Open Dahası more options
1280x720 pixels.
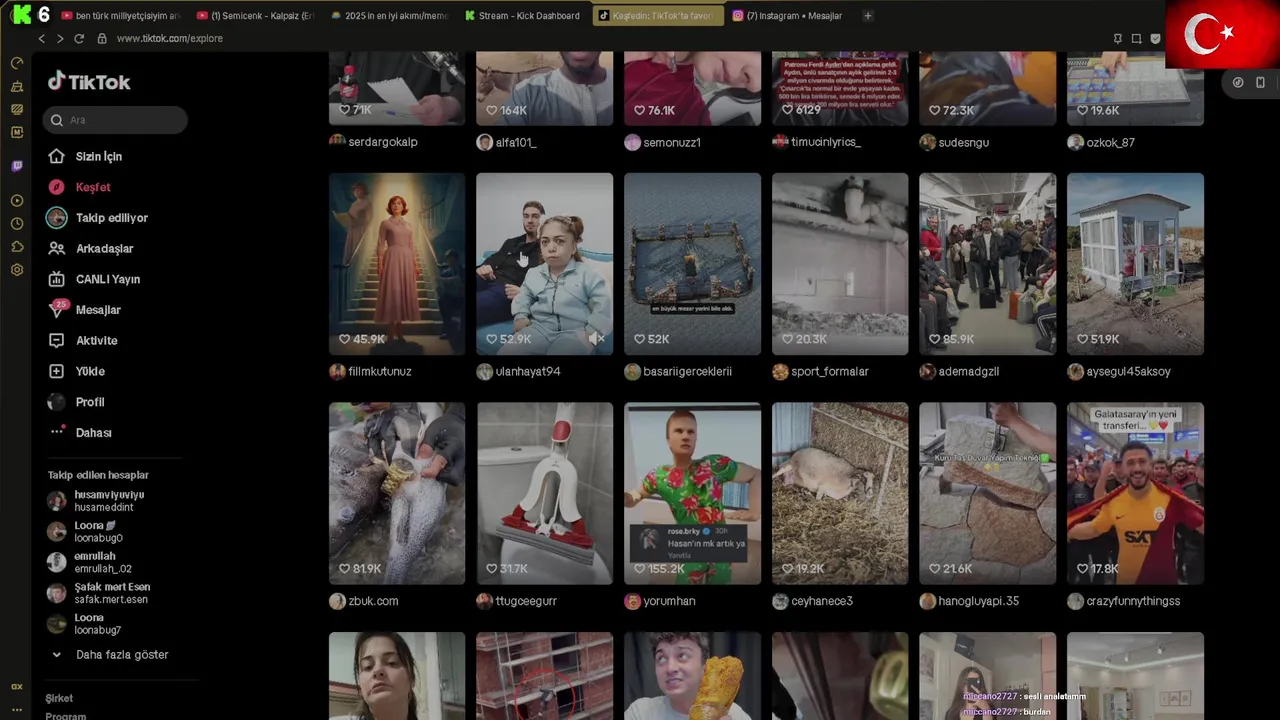(93, 432)
